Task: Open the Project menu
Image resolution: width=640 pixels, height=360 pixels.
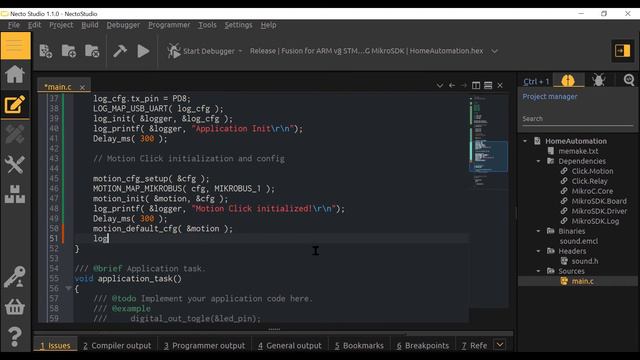Action: [x=61, y=25]
